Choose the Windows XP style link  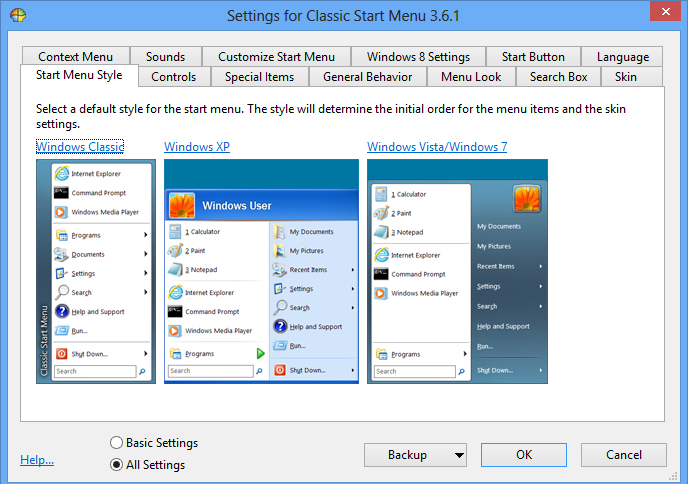tap(197, 147)
